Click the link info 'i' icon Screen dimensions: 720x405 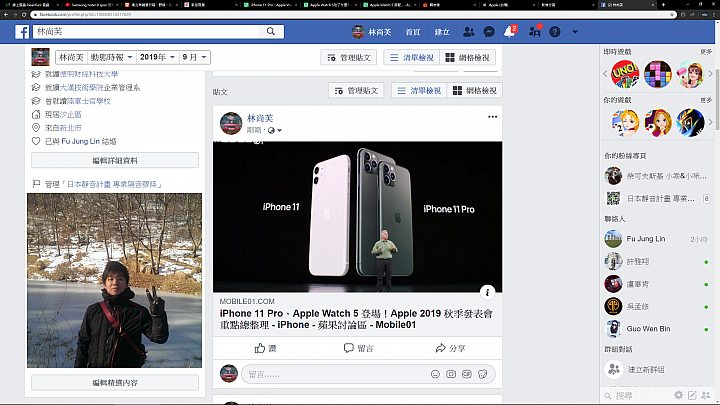click(x=487, y=292)
